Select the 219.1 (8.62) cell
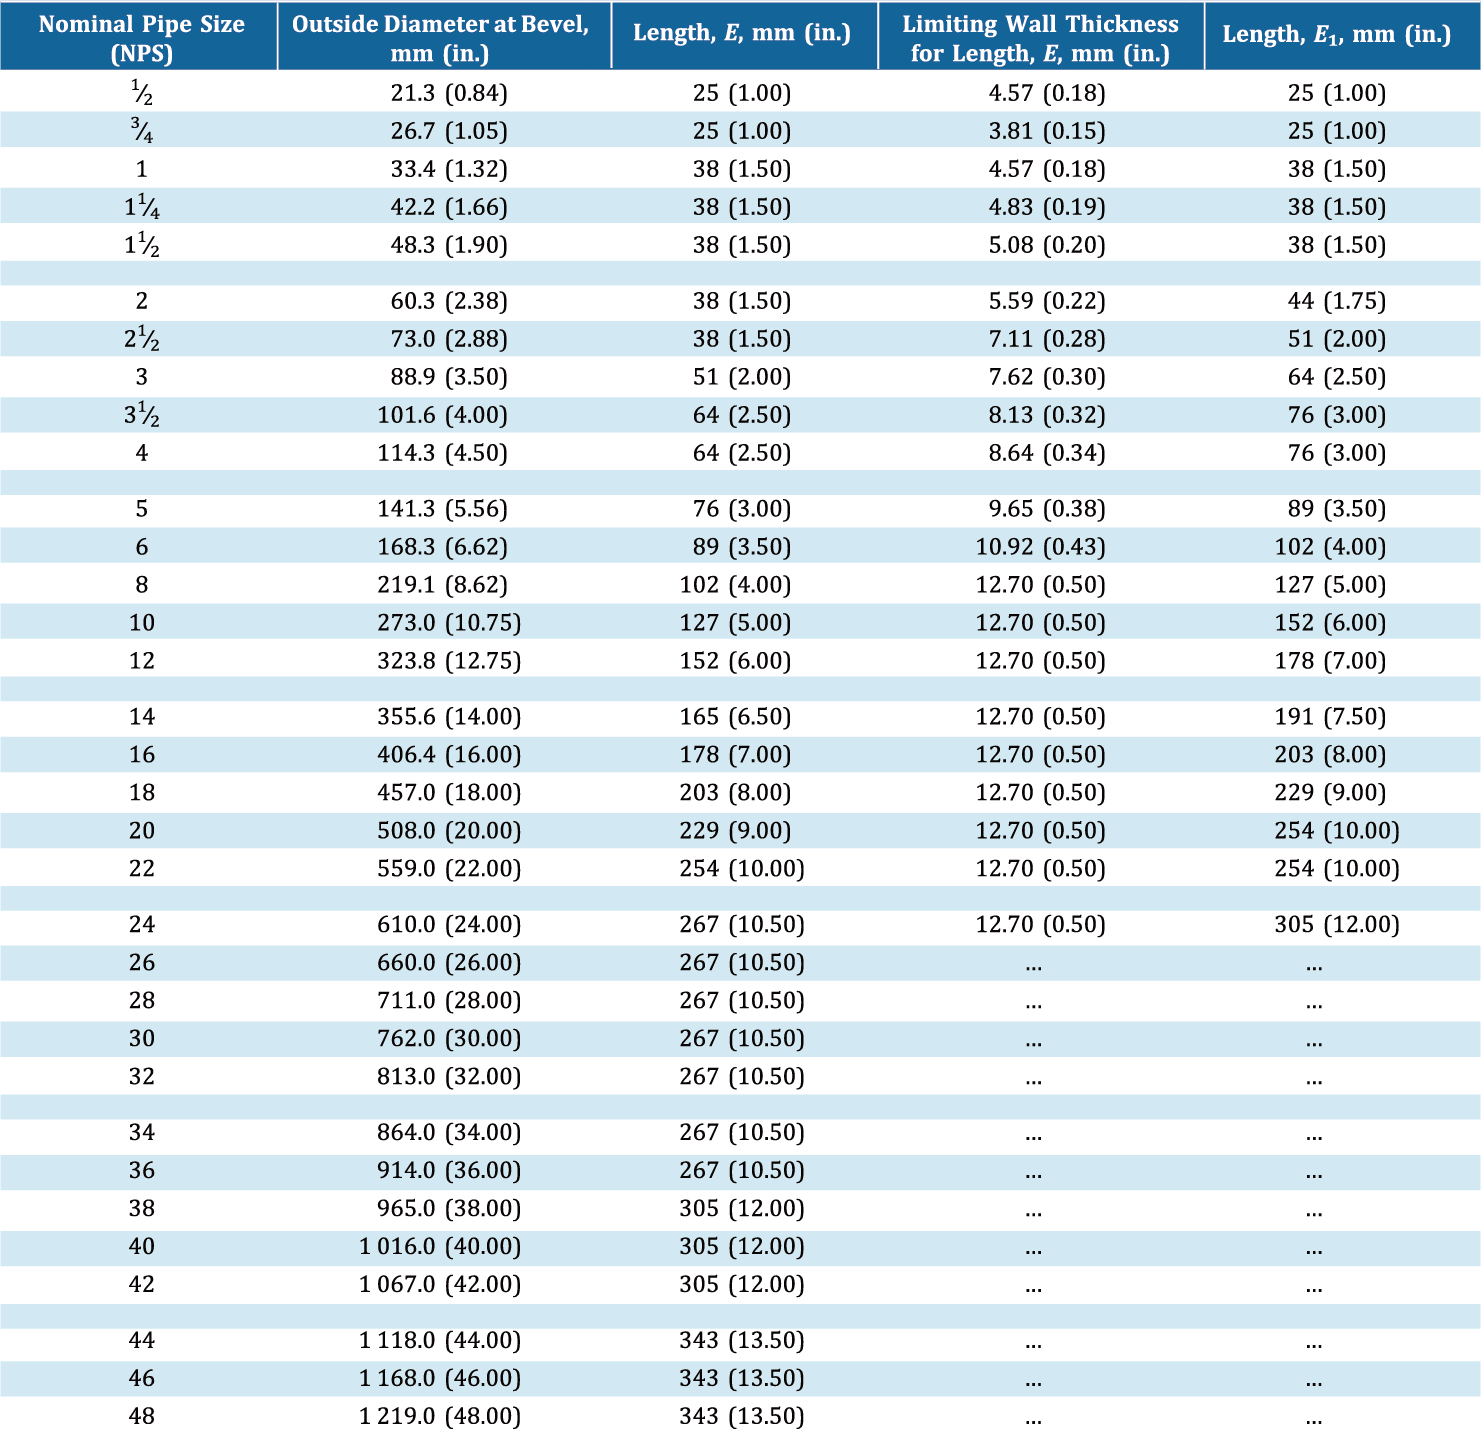The height and width of the screenshot is (1429, 1481). (x=442, y=585)
